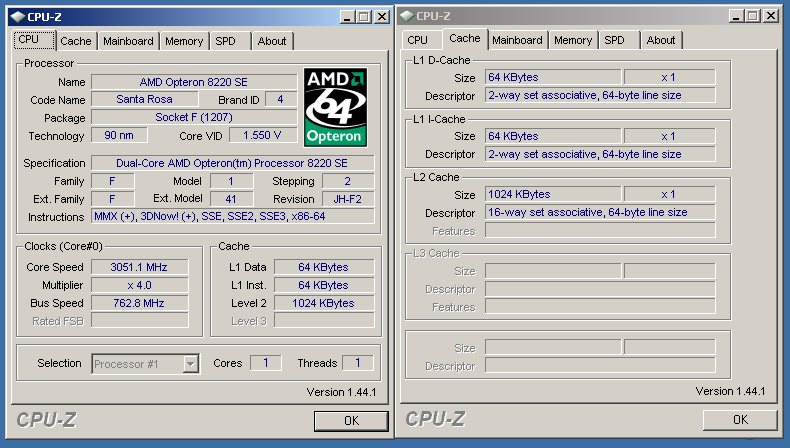Click the Specification field Dual-Core AMD Opteron
790x448 pixels.
pyautogui.click(x=232, y=163)
